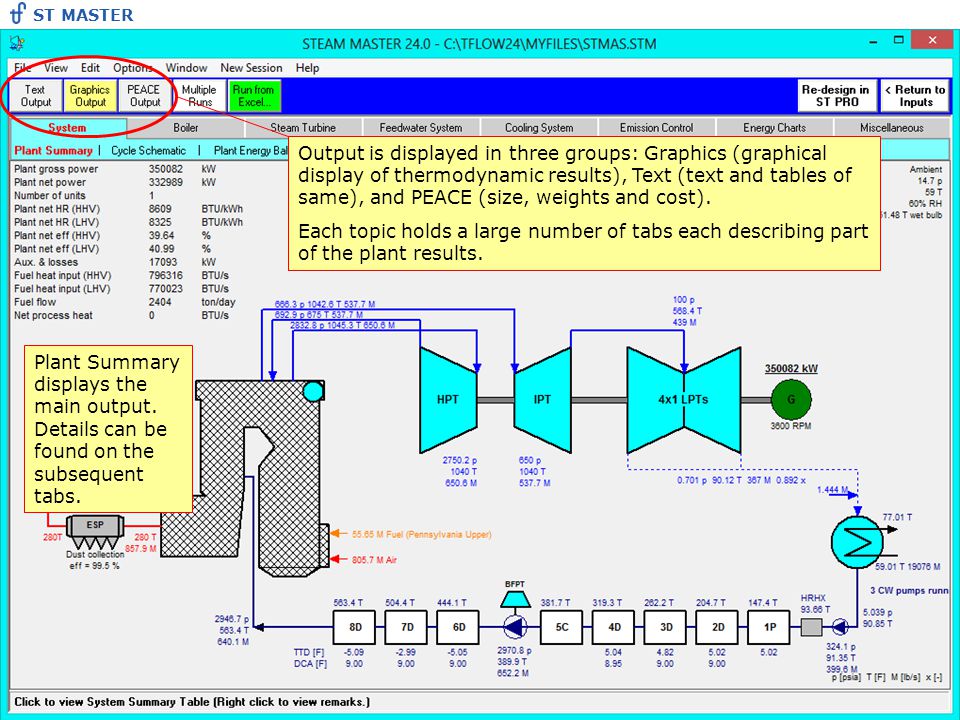This screenshot has height=720, width=960.
Task: Maximize the Steam Master window
Action: [899, 40]
